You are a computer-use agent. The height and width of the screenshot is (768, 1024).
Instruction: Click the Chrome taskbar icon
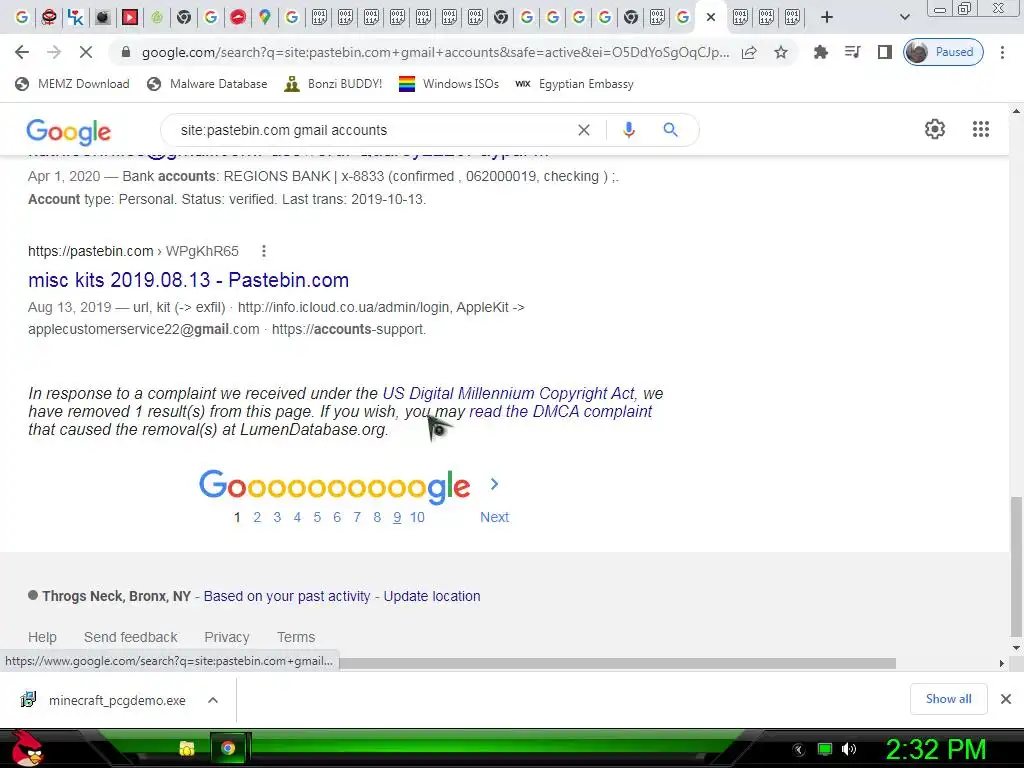228,748
